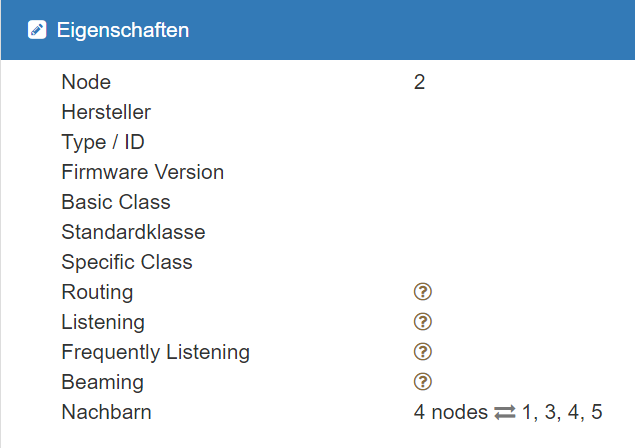This screenshot has height=448, width=635.
Task: Select the Hersteller property label
Action: [106, 112]
